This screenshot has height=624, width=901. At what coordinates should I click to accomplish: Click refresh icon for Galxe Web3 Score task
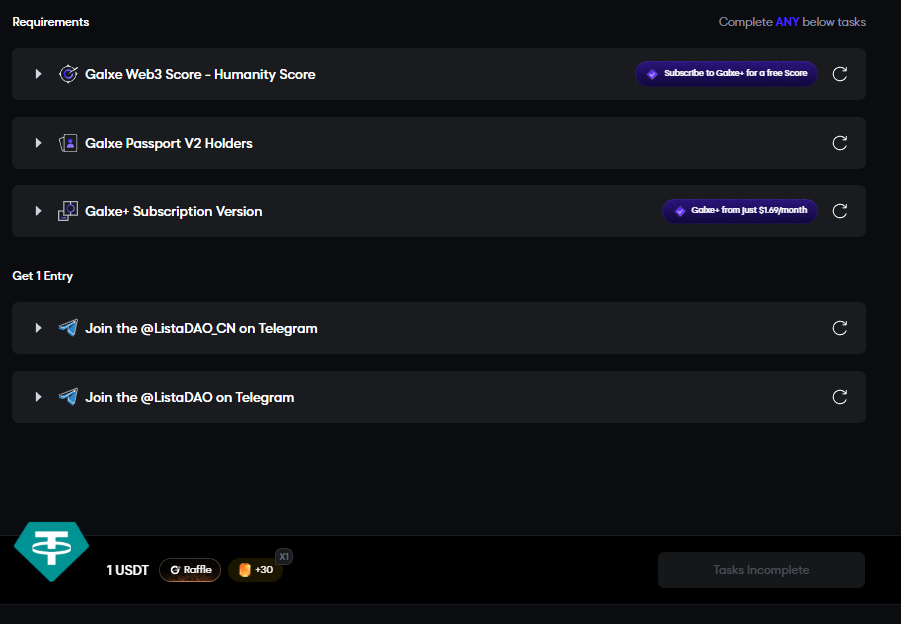tap(840, 74)
